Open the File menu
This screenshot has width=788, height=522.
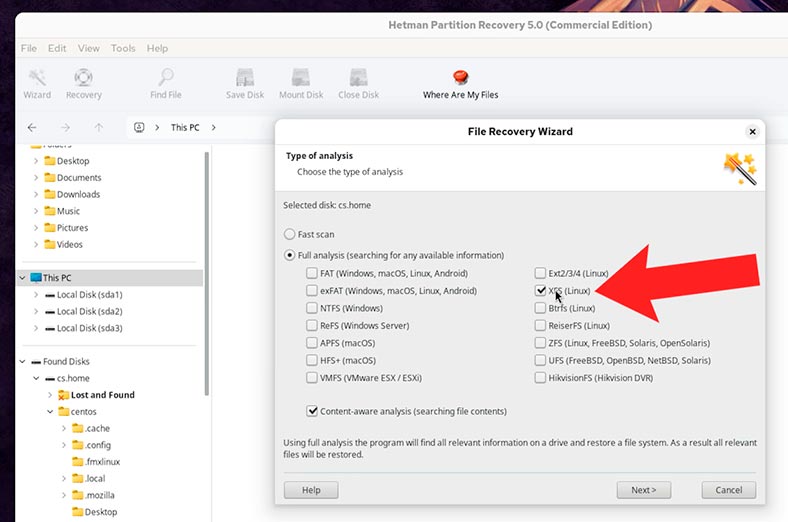29,48
